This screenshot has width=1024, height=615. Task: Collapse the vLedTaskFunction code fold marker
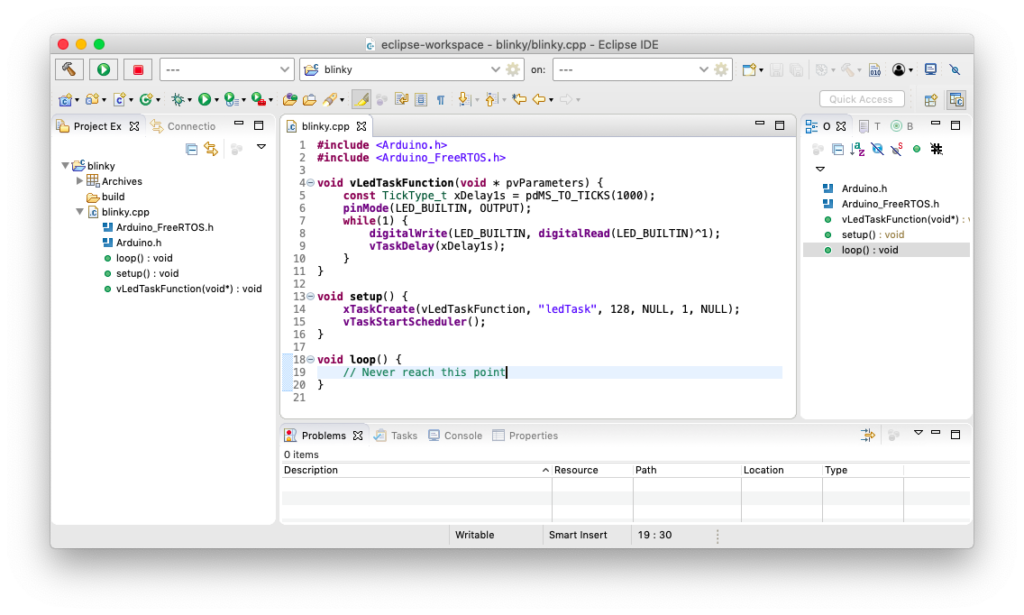pos(310,183)
